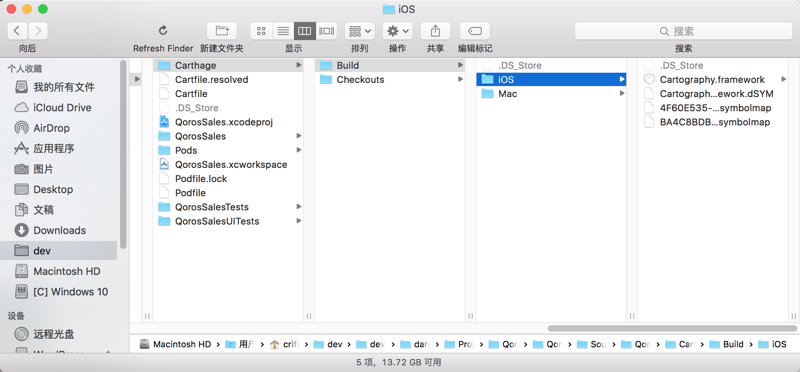Open the 操作 gear action menu
Image resolution: width=800 pixels, height=372 pixels.
click(397, 31)
